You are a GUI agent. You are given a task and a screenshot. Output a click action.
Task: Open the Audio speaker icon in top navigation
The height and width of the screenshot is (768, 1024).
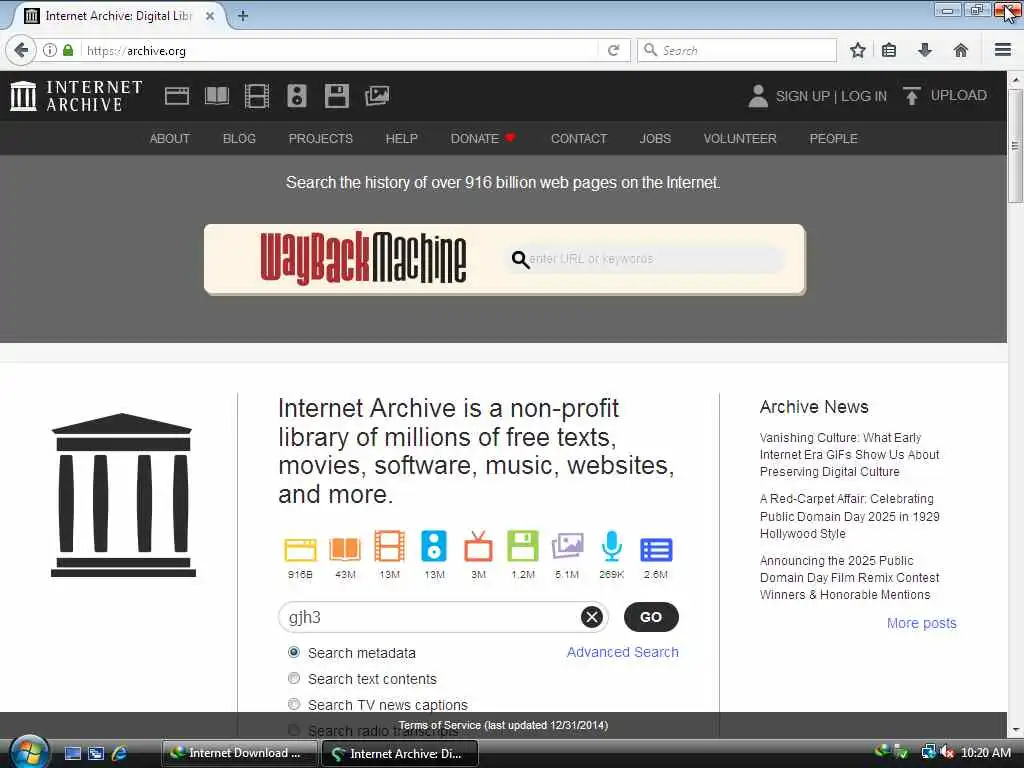[296, 96]
